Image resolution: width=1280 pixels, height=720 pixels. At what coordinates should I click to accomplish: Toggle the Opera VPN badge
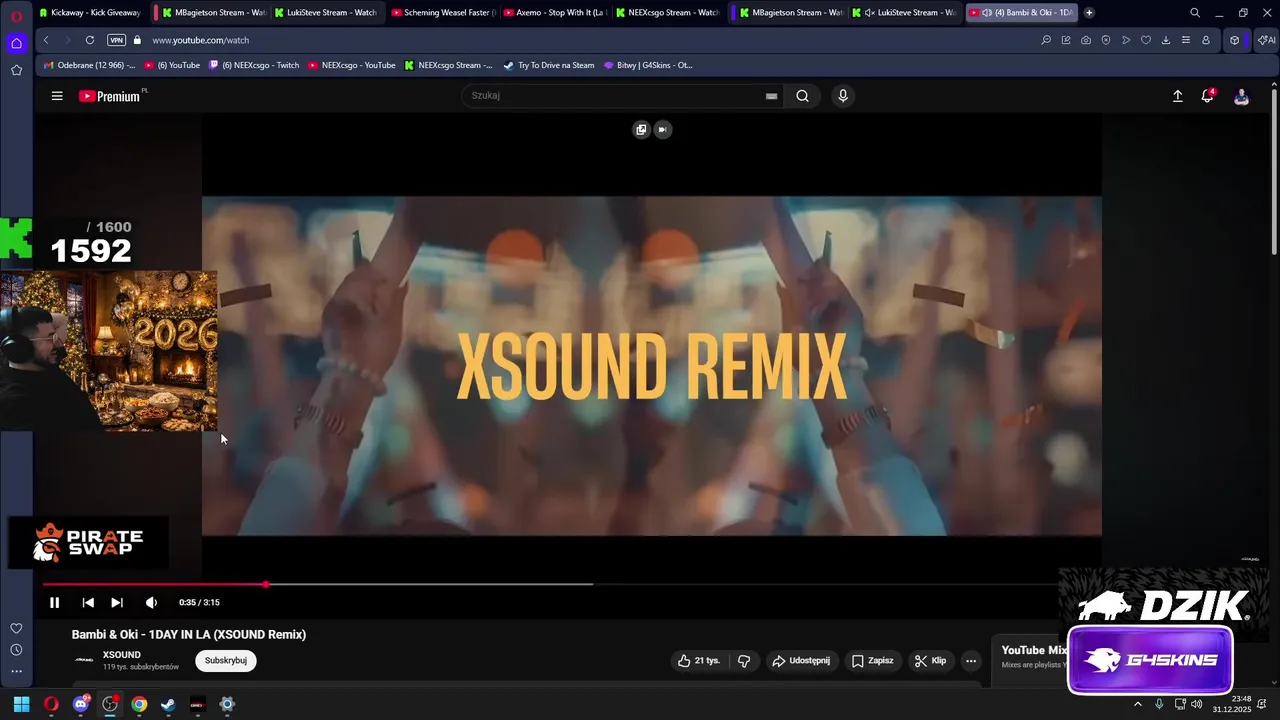click(x=116, y=40)
